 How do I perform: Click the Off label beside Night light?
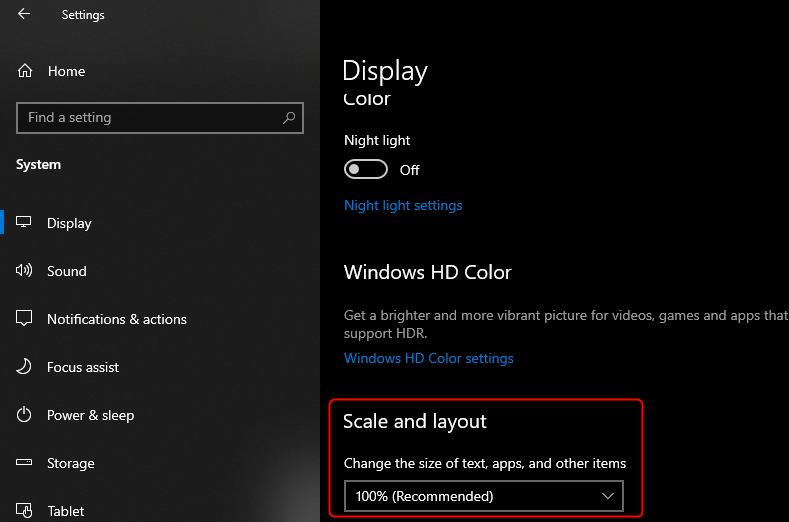tap(410, 170)
